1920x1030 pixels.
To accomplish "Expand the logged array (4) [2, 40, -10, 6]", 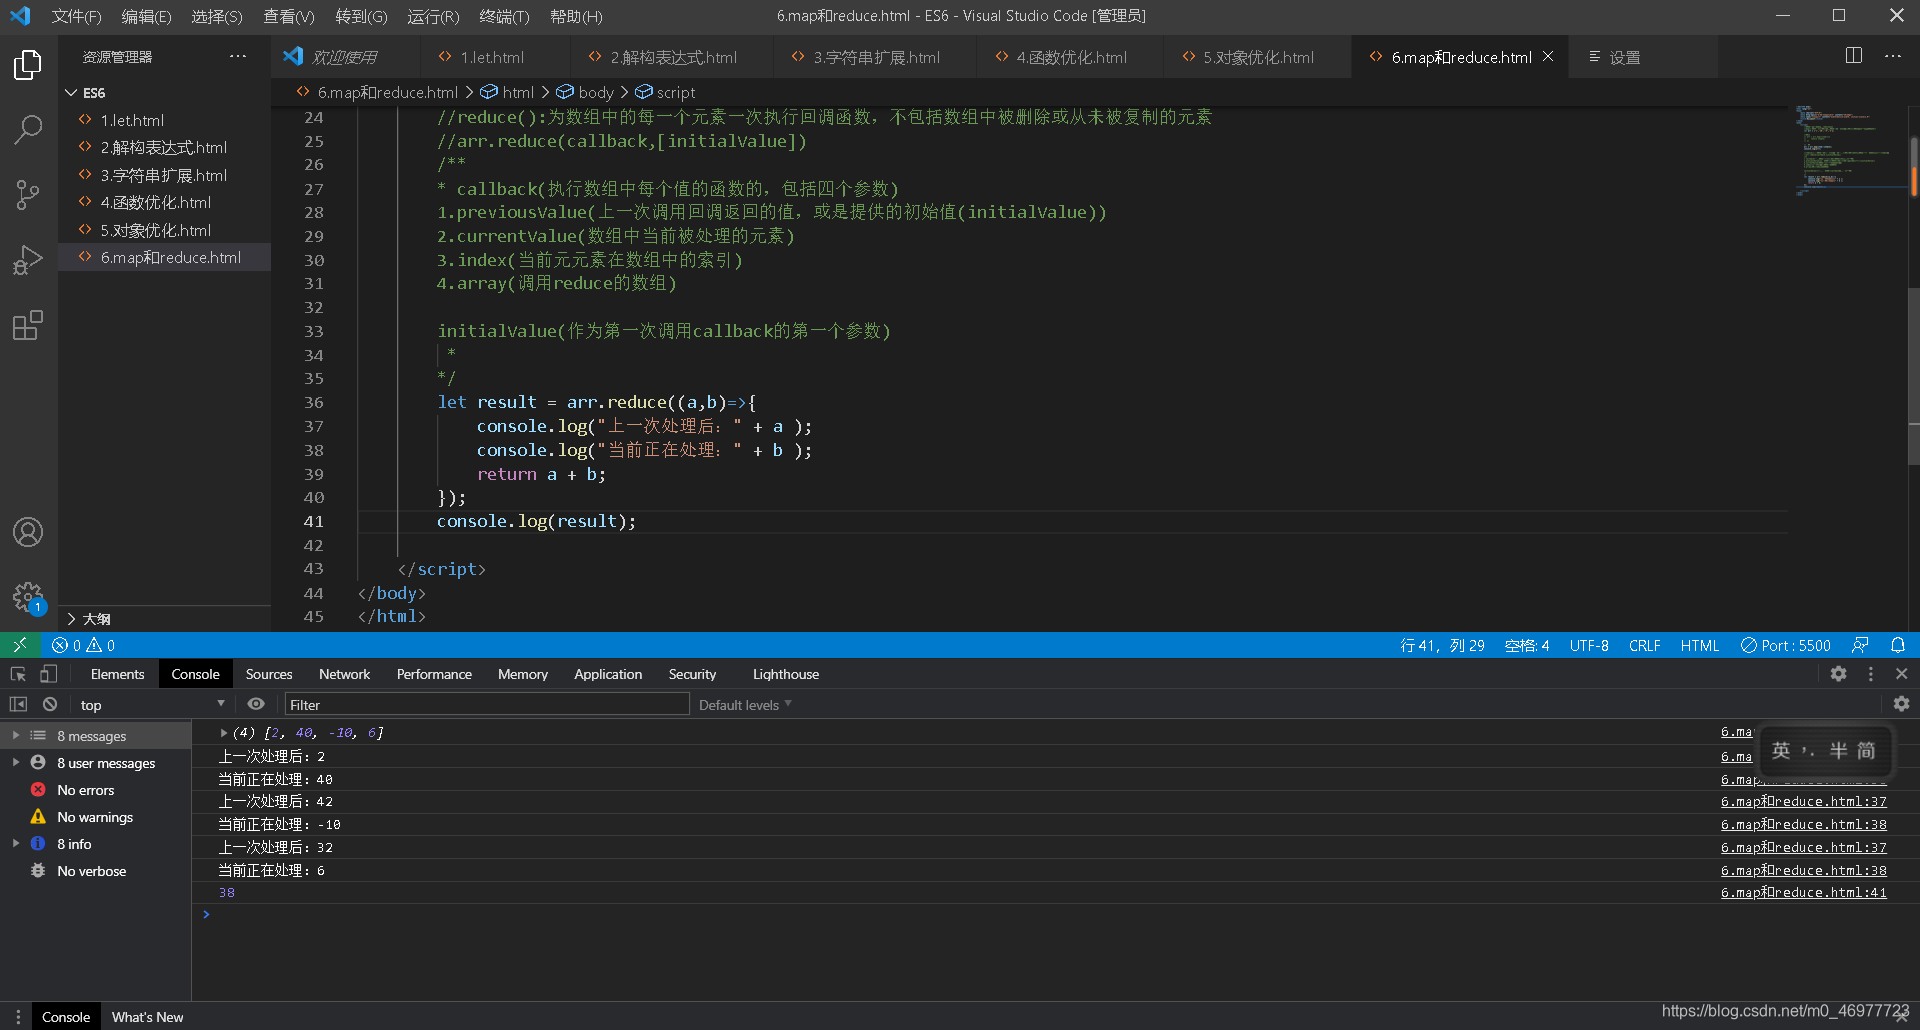I will tap(224, 733).
